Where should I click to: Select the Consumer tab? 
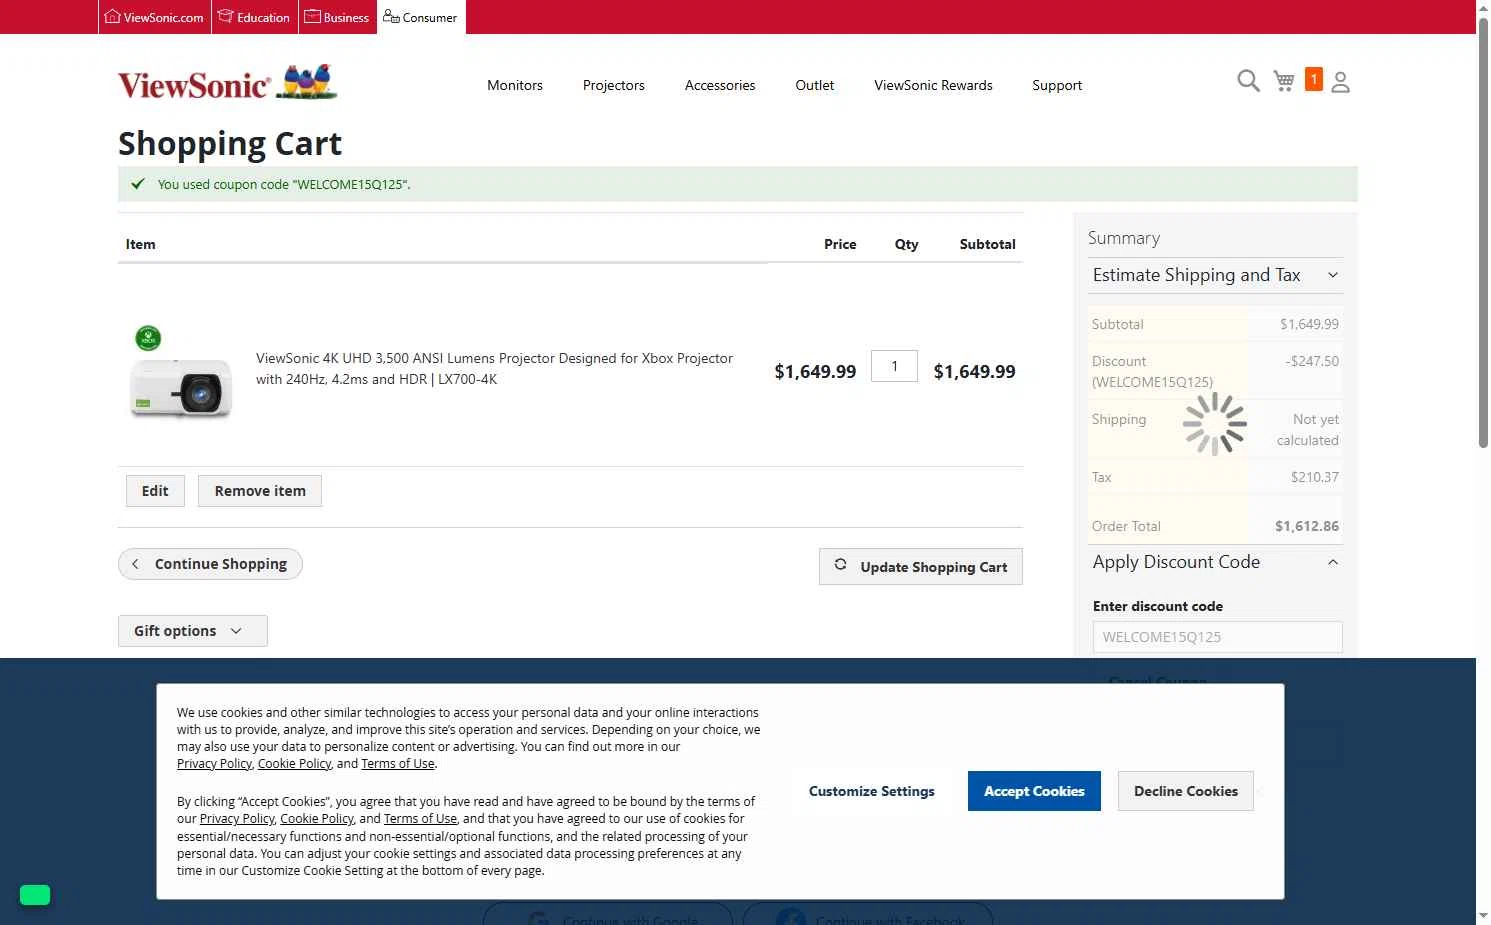[421, 17]
